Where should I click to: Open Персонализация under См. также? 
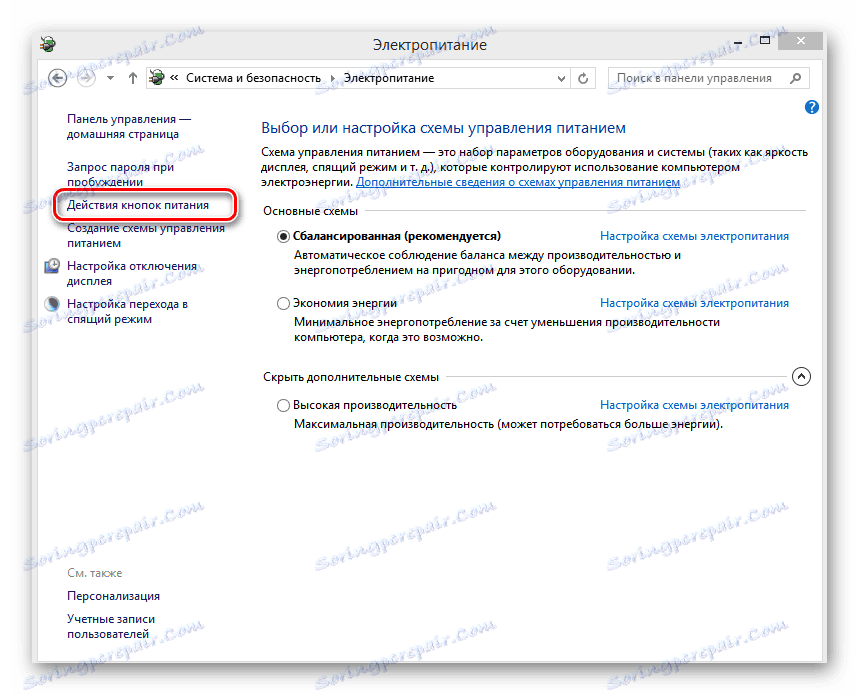113,596
